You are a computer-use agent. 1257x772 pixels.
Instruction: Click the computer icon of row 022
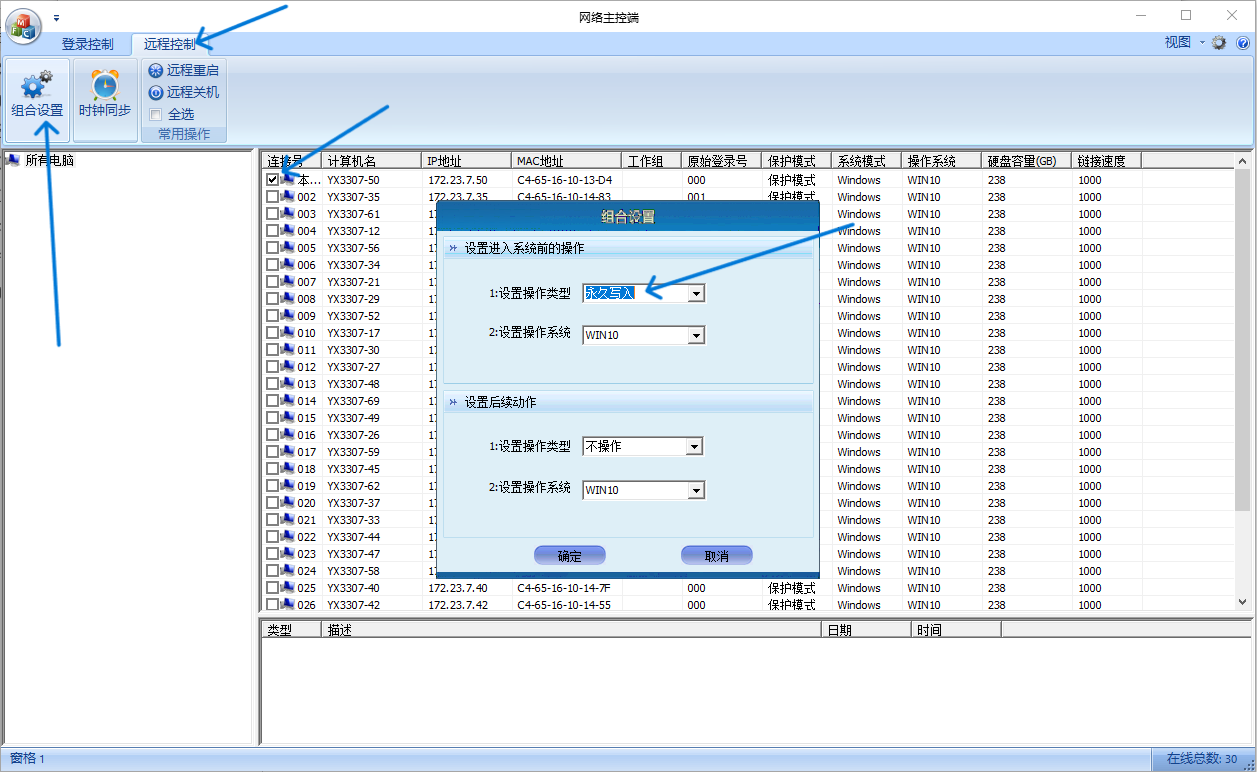pos(288,537)
